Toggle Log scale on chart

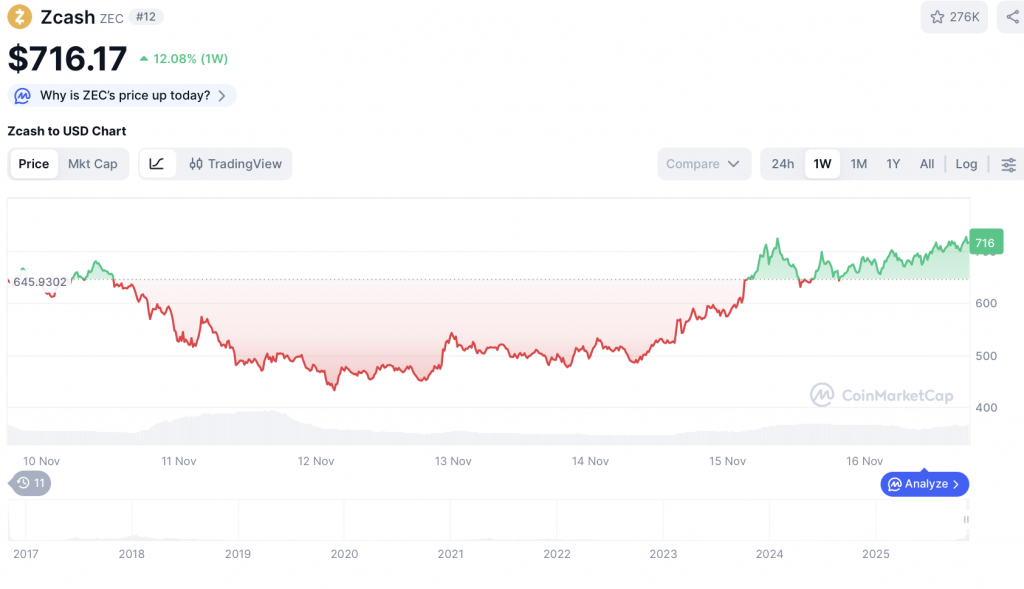click(966, 164)
